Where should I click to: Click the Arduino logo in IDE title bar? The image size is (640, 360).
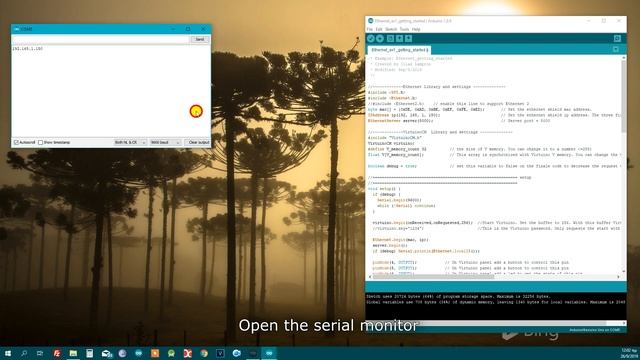pyautogui.click(x=370, y=20)
